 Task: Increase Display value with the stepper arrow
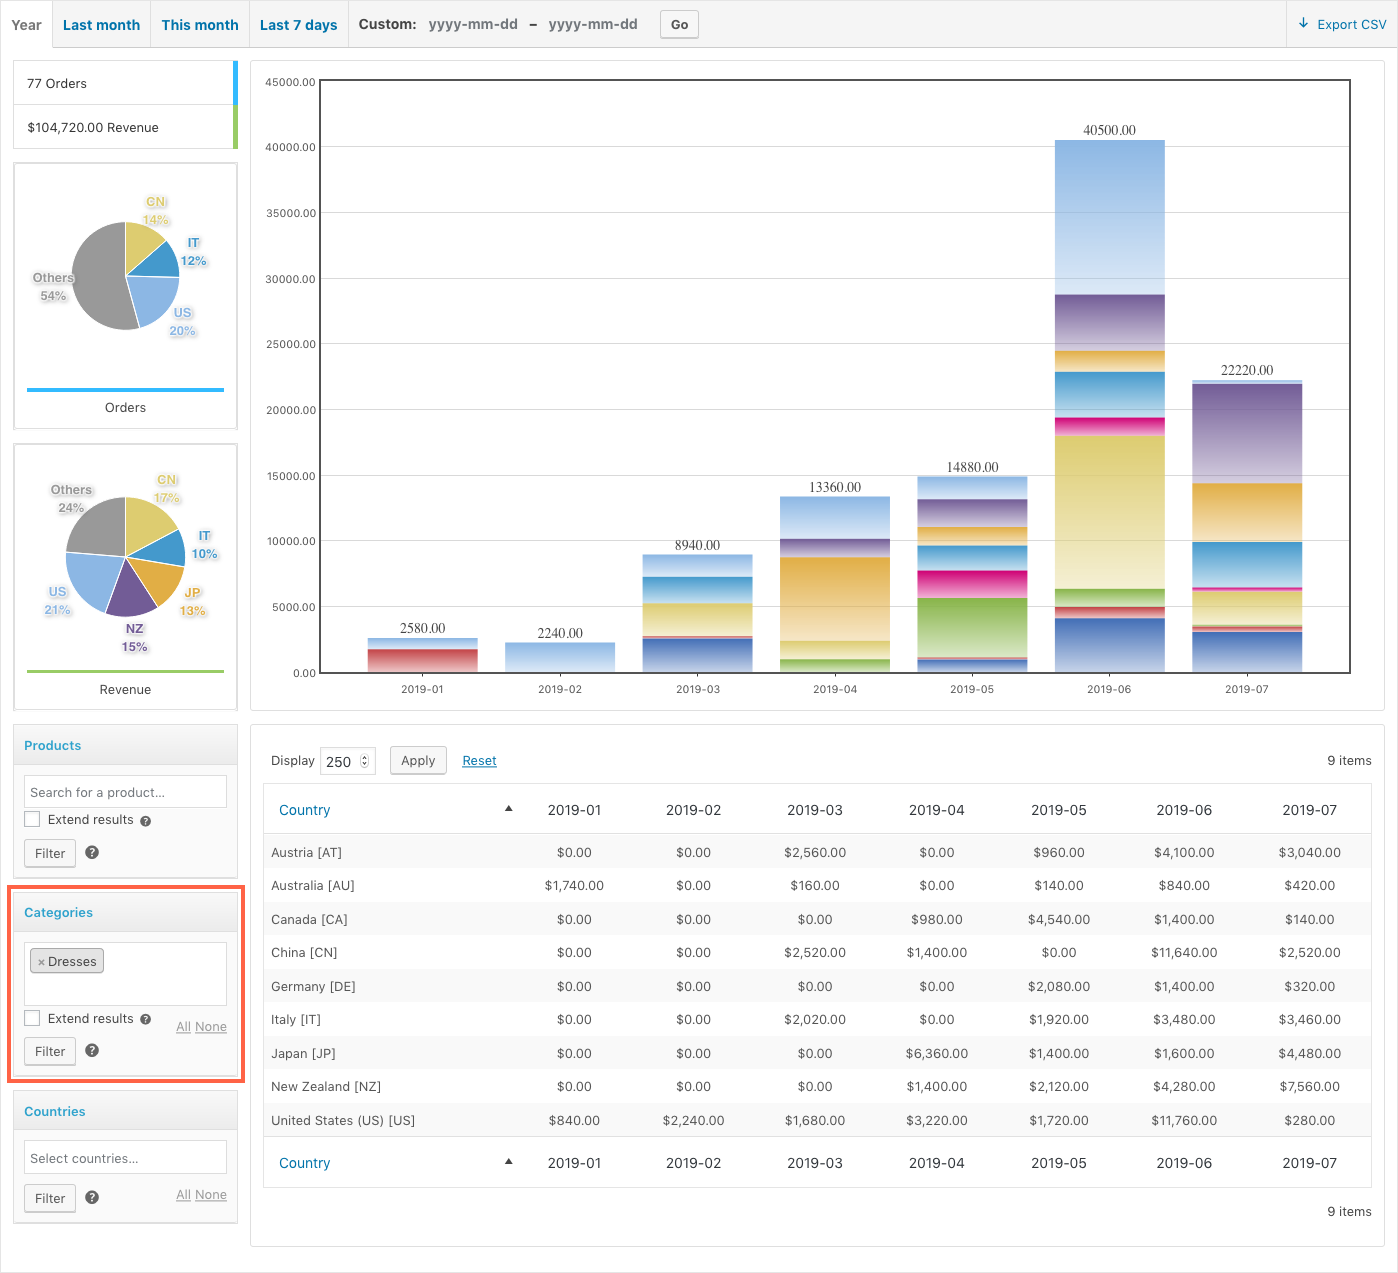tap(366, 755)
